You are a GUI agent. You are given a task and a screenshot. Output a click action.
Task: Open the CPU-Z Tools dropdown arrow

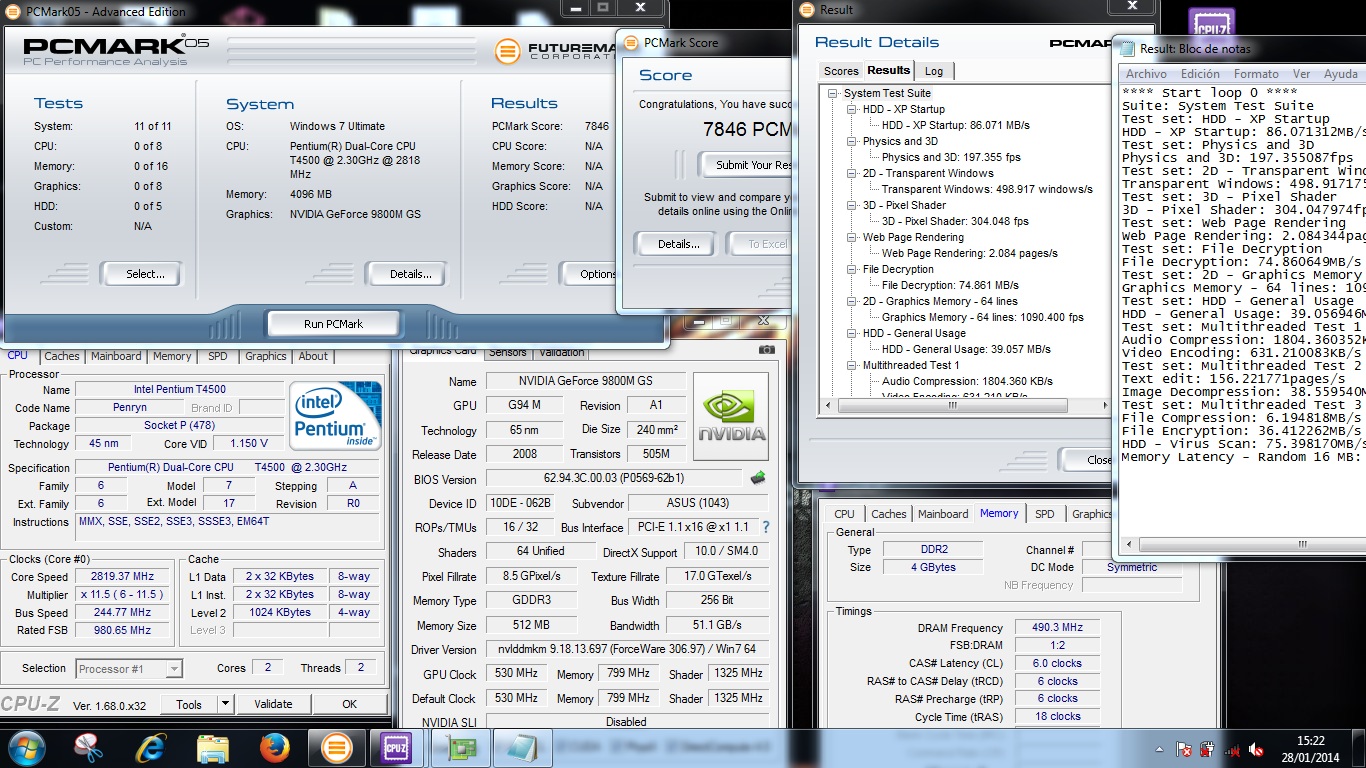coord(225,704)
